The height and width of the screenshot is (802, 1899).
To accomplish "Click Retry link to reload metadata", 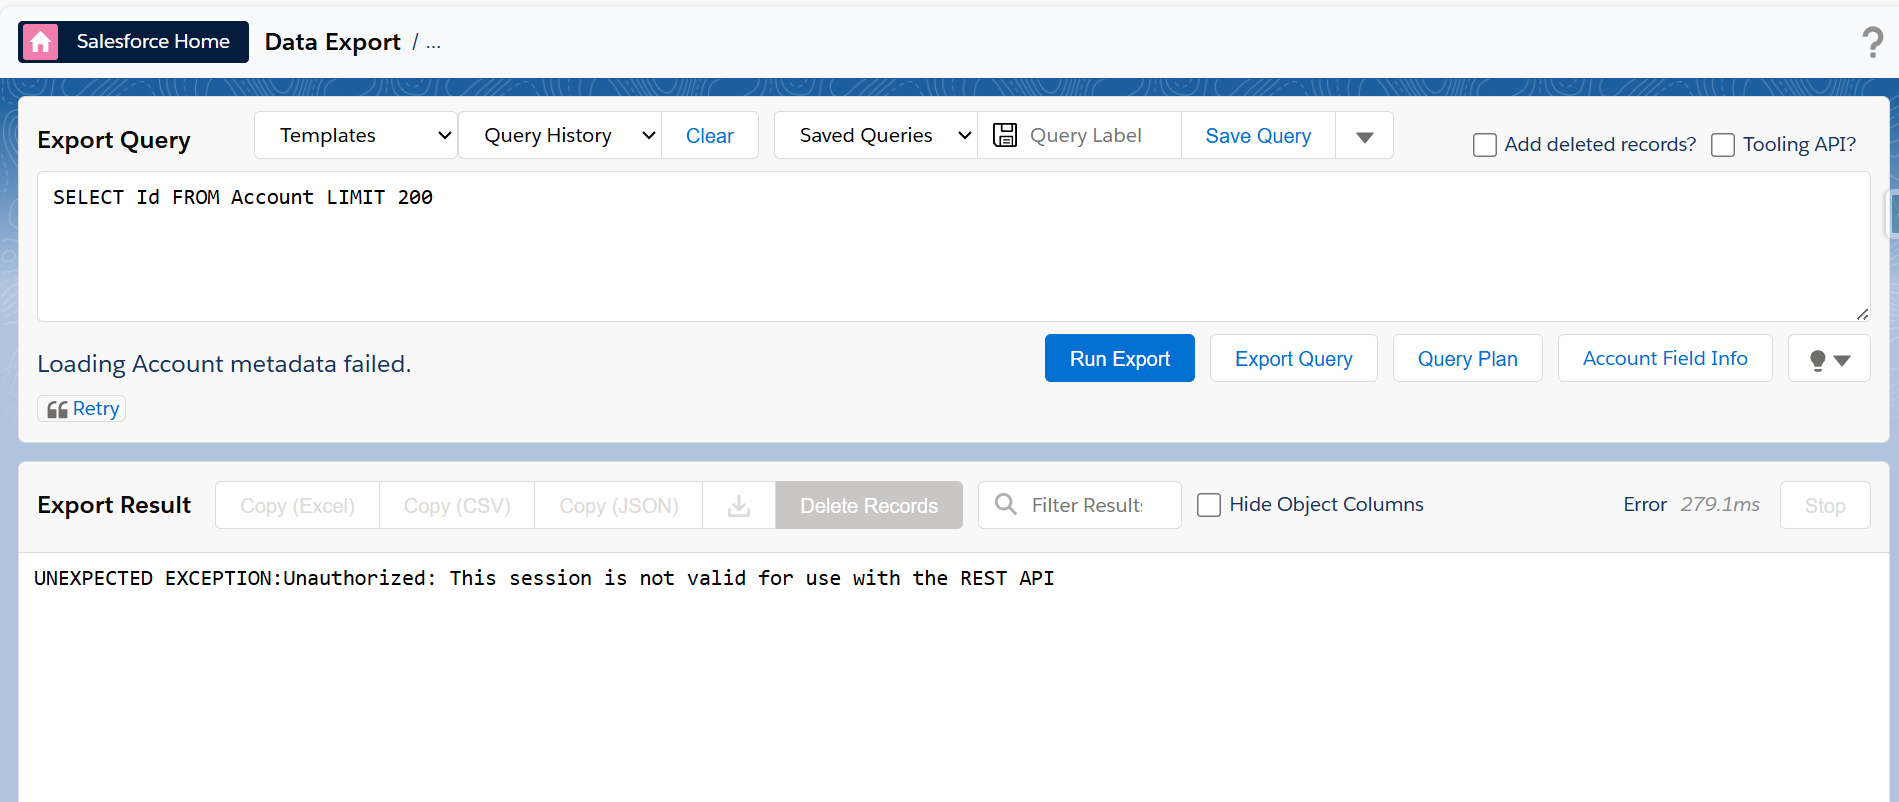I will tap(96, 409).
